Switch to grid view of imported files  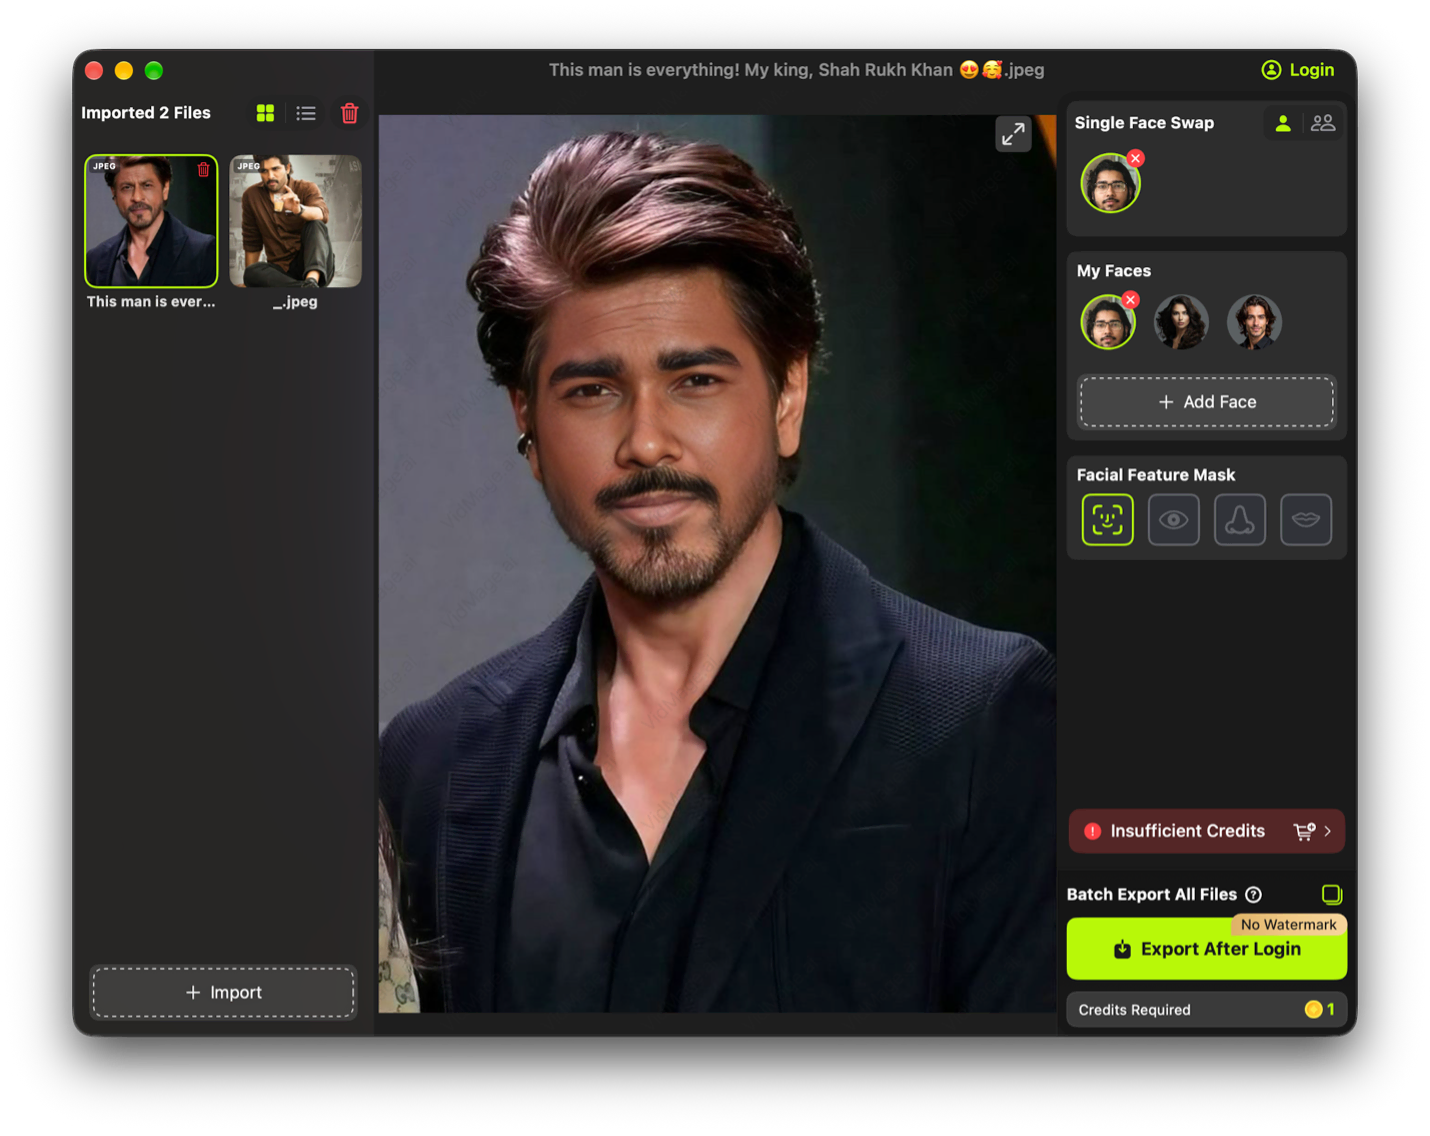tap(265, 113)
